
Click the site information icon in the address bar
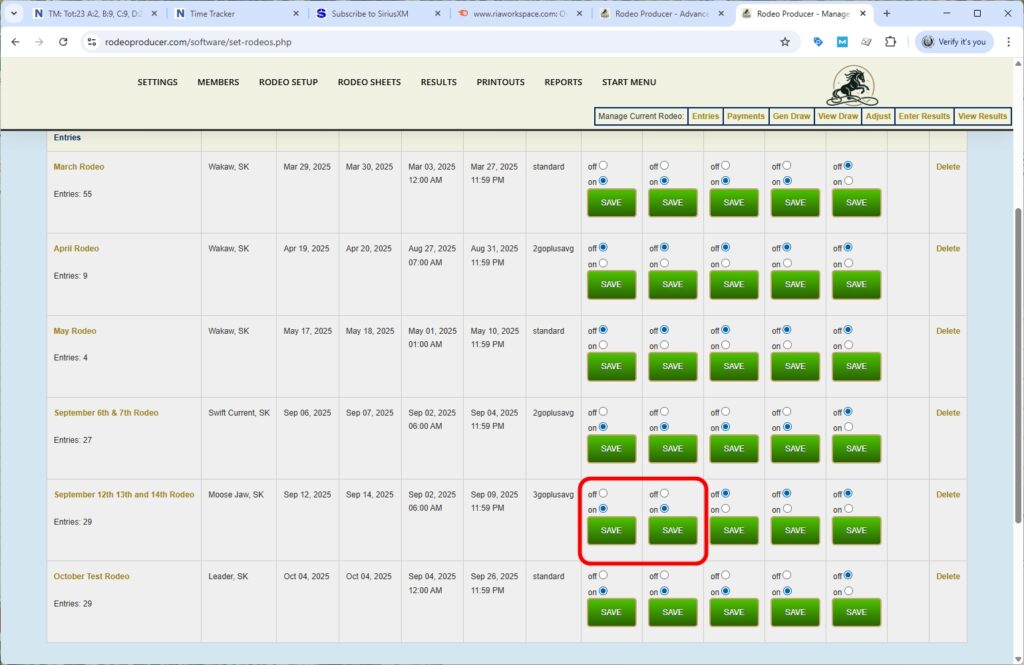coord(91,42)
